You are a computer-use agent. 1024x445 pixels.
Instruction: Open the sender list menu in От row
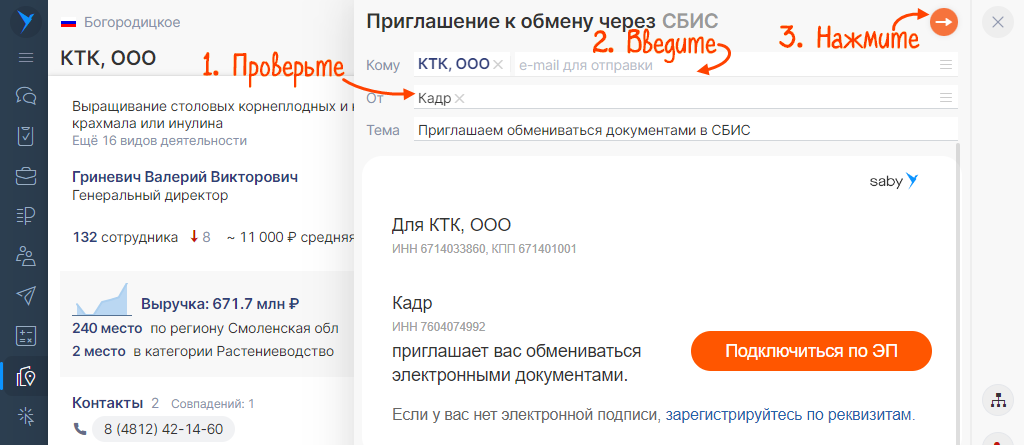point(945,98)
